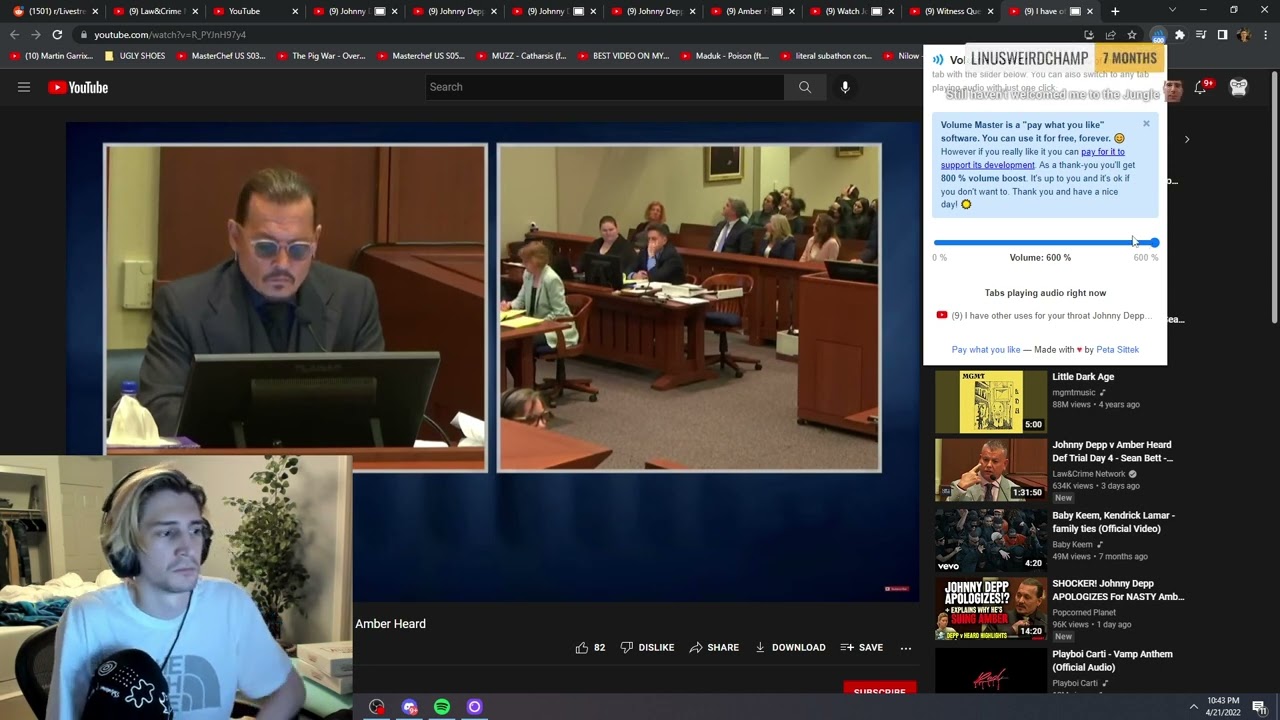
Task: Open Maduk - Poison bookmark
Action: [x=725, y=56]
